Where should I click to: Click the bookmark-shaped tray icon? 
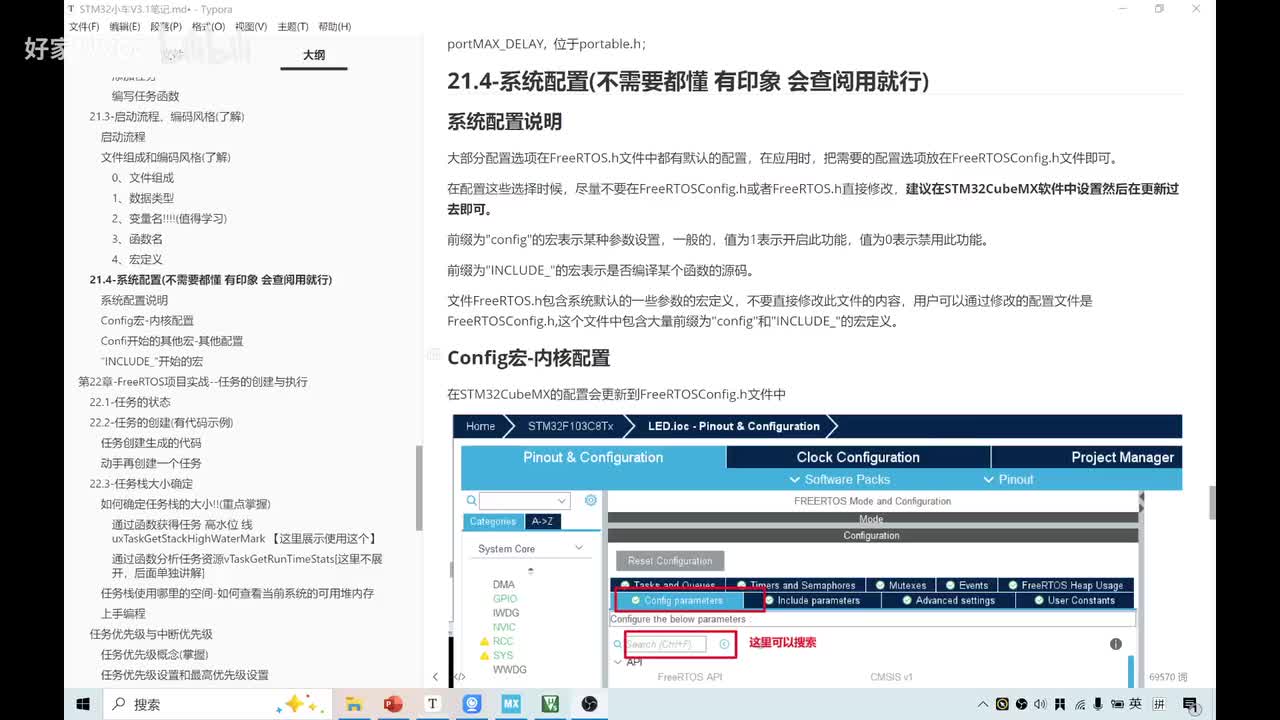[1061, 704]
